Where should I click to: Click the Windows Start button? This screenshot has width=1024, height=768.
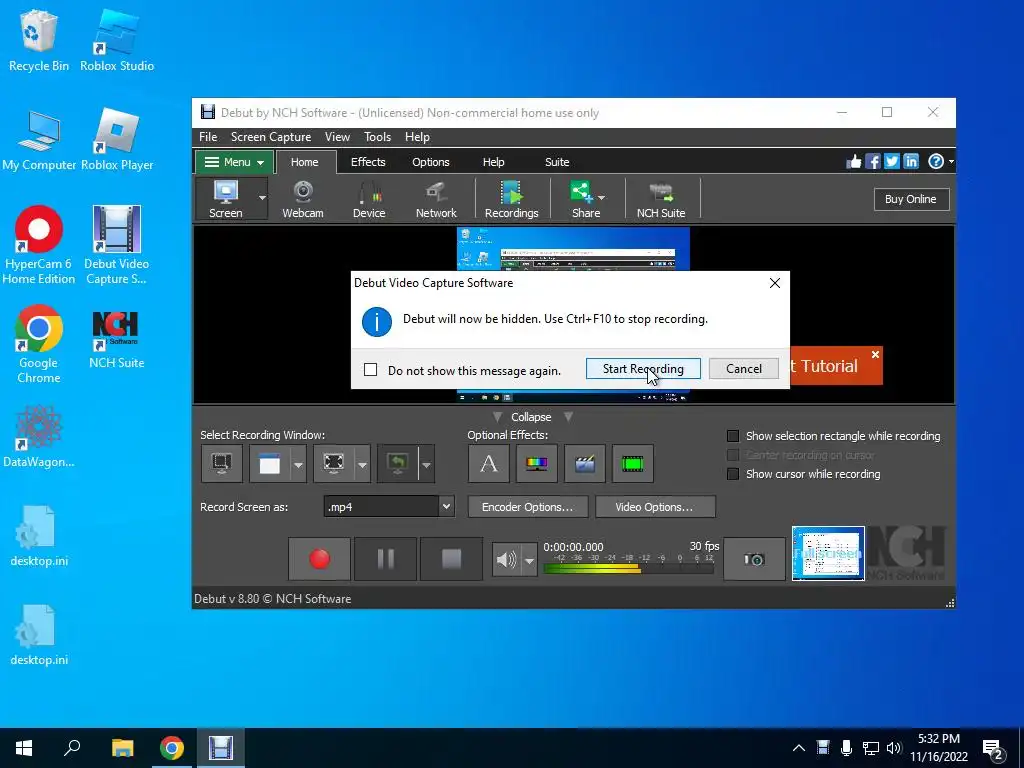click(x=24, y=748)
